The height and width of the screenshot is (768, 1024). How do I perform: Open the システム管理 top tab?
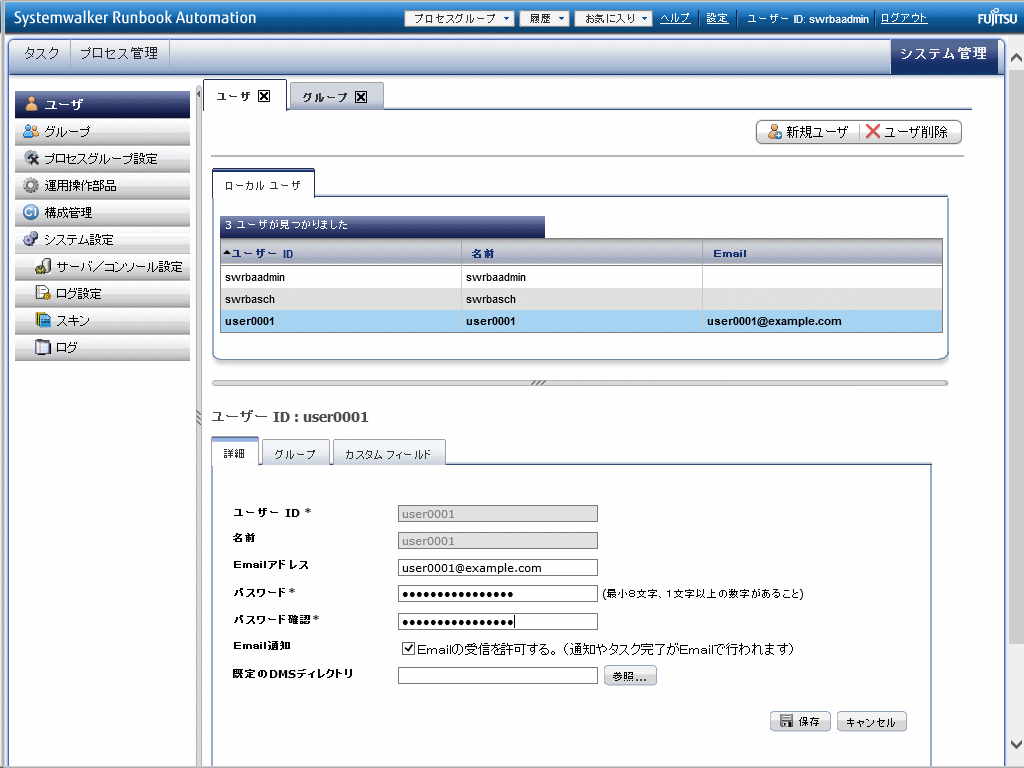(x=944, y=54)
